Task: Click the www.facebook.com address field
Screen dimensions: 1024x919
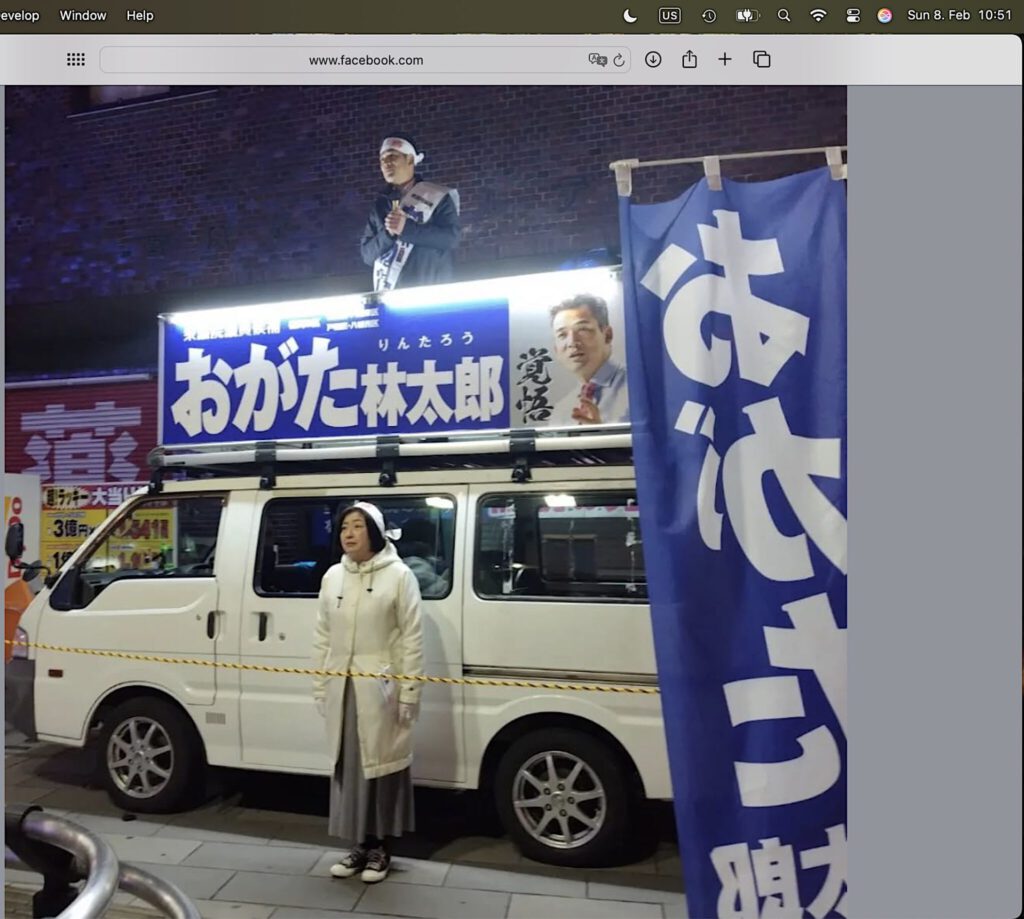Action: point(365,60)
